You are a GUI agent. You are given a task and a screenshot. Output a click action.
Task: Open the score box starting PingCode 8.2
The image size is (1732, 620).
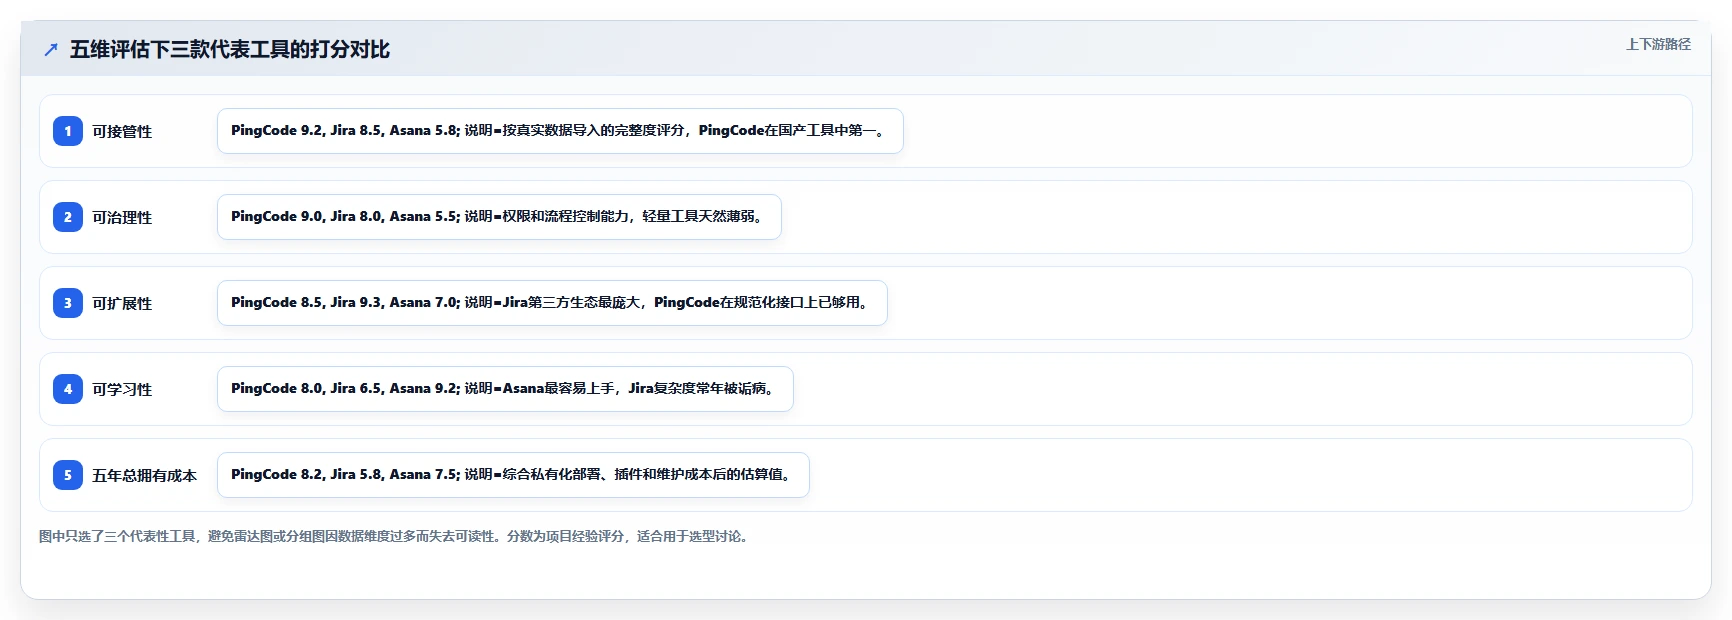click(513, 475)
